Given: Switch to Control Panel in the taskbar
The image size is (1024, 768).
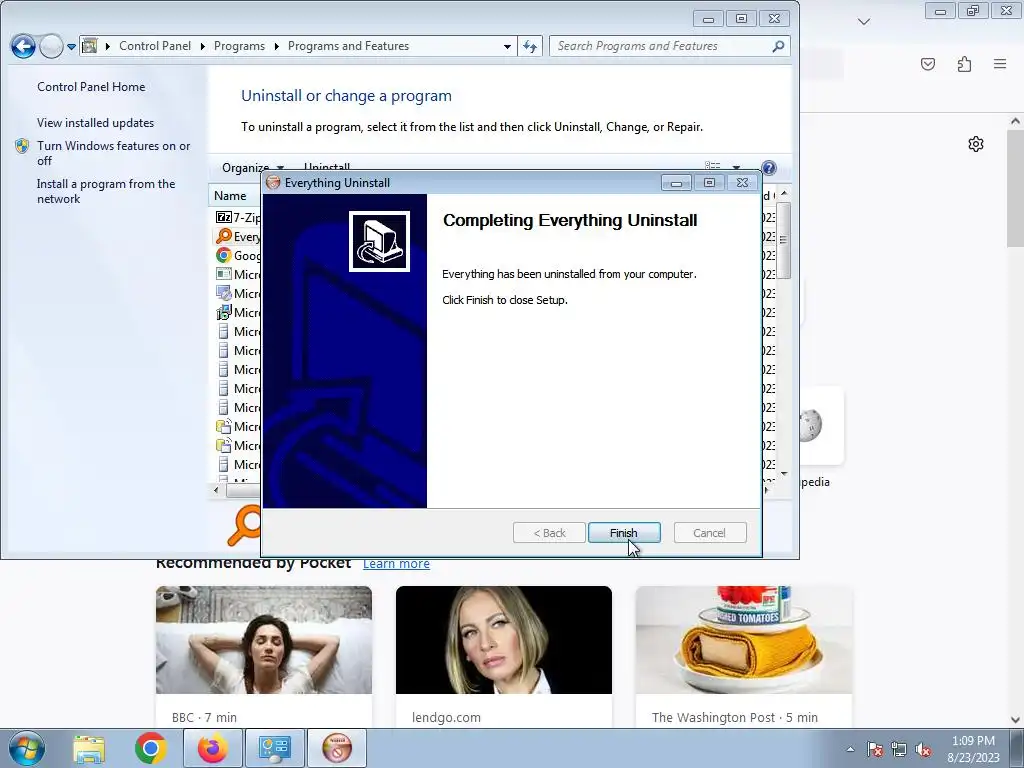Looking at the screenshot, I should point(274,748).
